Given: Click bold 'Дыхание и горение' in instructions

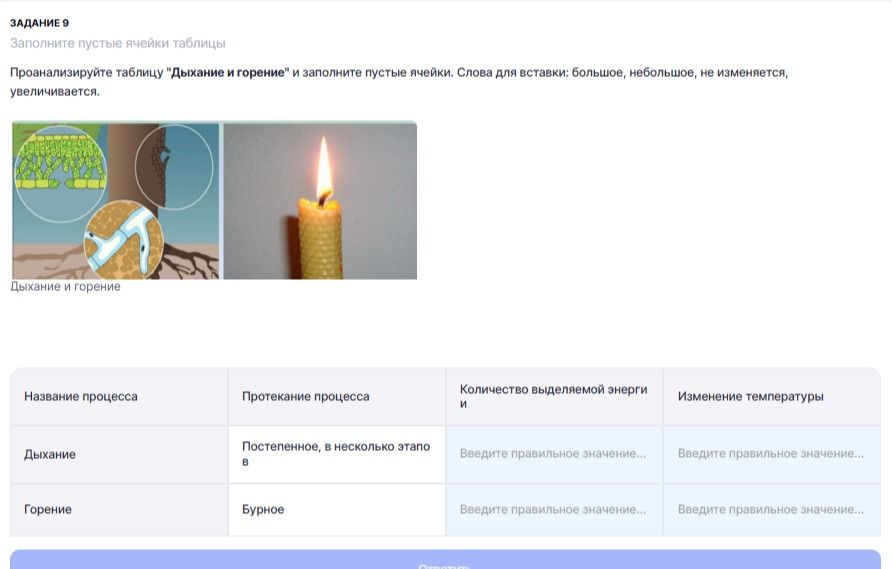Looking at the screenshot, I should [228, 72].
